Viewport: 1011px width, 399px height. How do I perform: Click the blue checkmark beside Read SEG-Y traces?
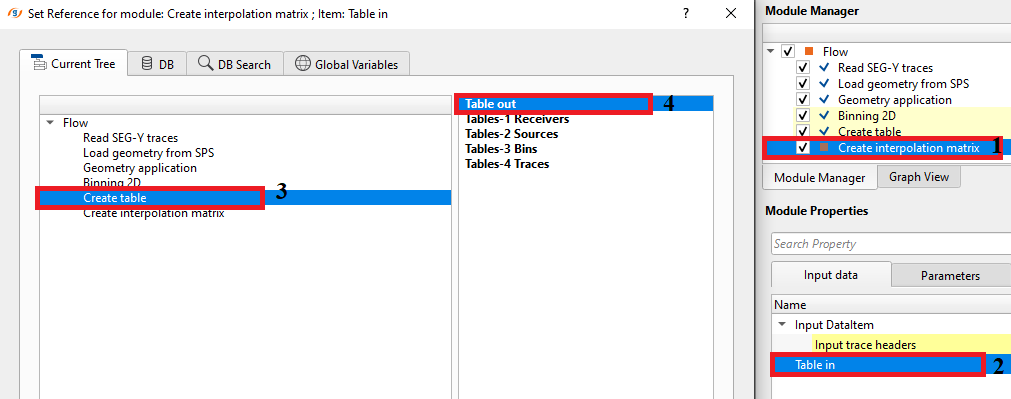824,67
